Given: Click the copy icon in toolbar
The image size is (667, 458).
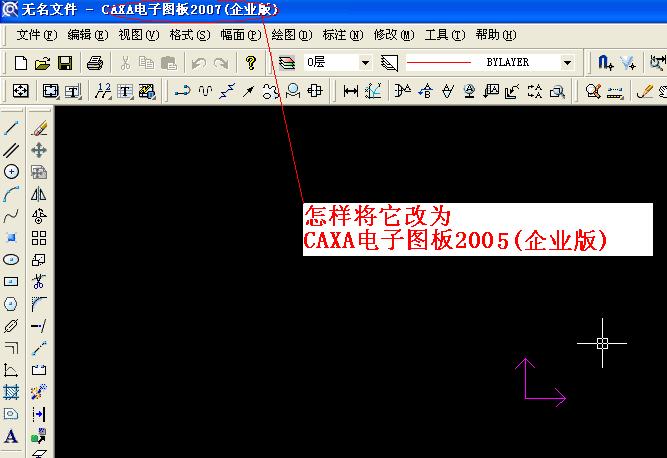Looking at the screenshot, I should (x=146, y=63).
